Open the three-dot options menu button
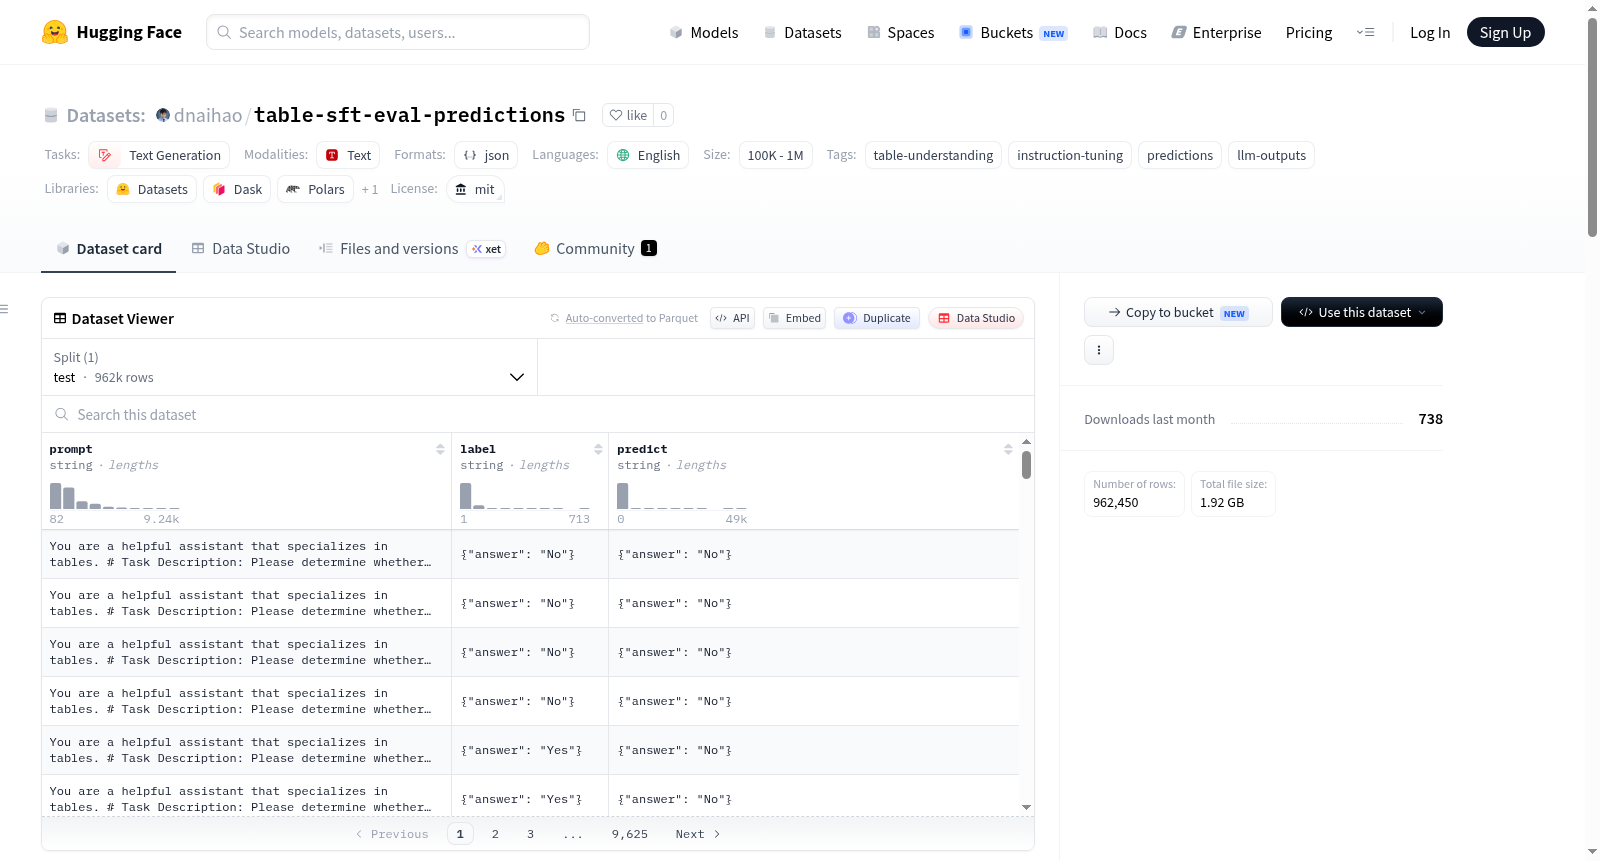Image resolution: width=1600 pixels, height=861 pixels. pyautogui.click(x=1099, y=350)
